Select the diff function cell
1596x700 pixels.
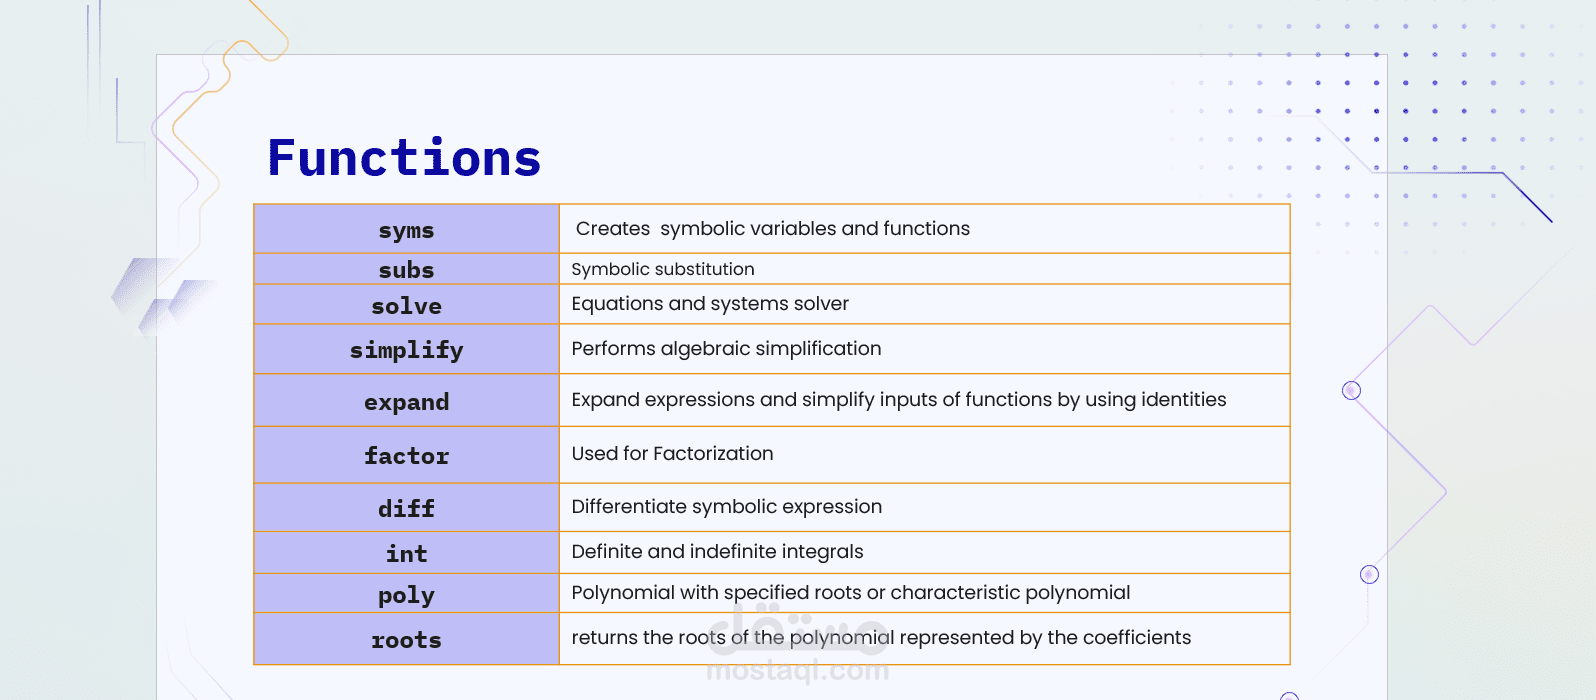(x=406, y=508)
